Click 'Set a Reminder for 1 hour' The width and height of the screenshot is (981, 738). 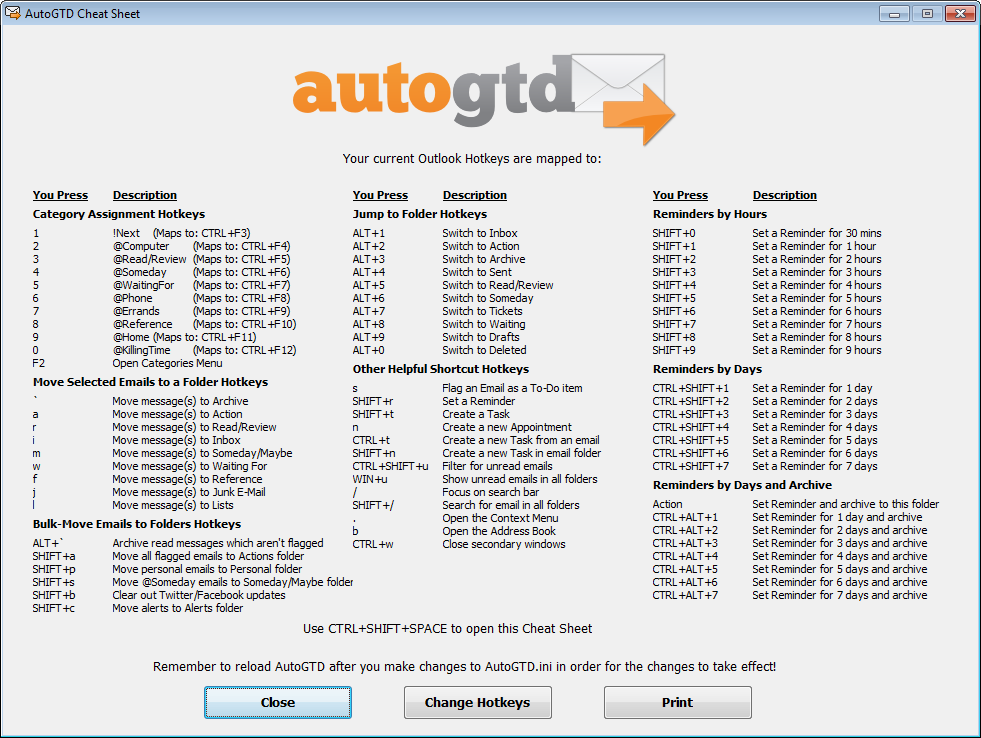click(x=815, y=246)
